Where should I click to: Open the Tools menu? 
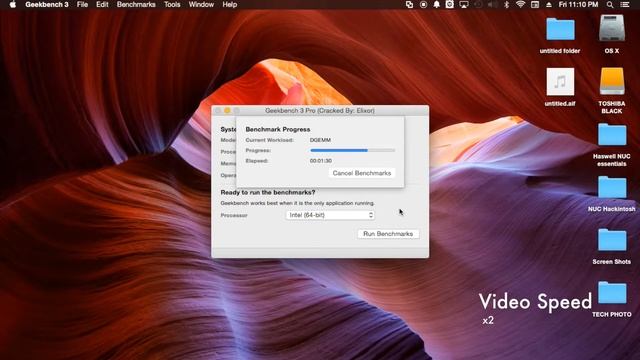[x=172, y=4]
